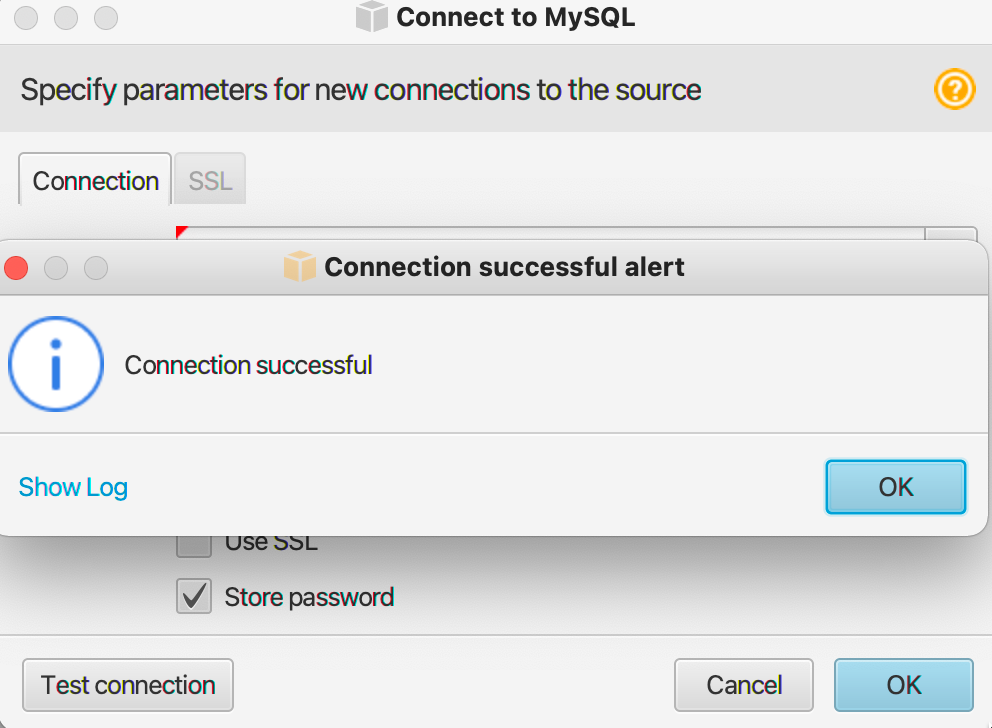Click OK at the bottom of Connect to MySQL dialog
This screenshot has width=992, height=728.
(x=903, y=685)
